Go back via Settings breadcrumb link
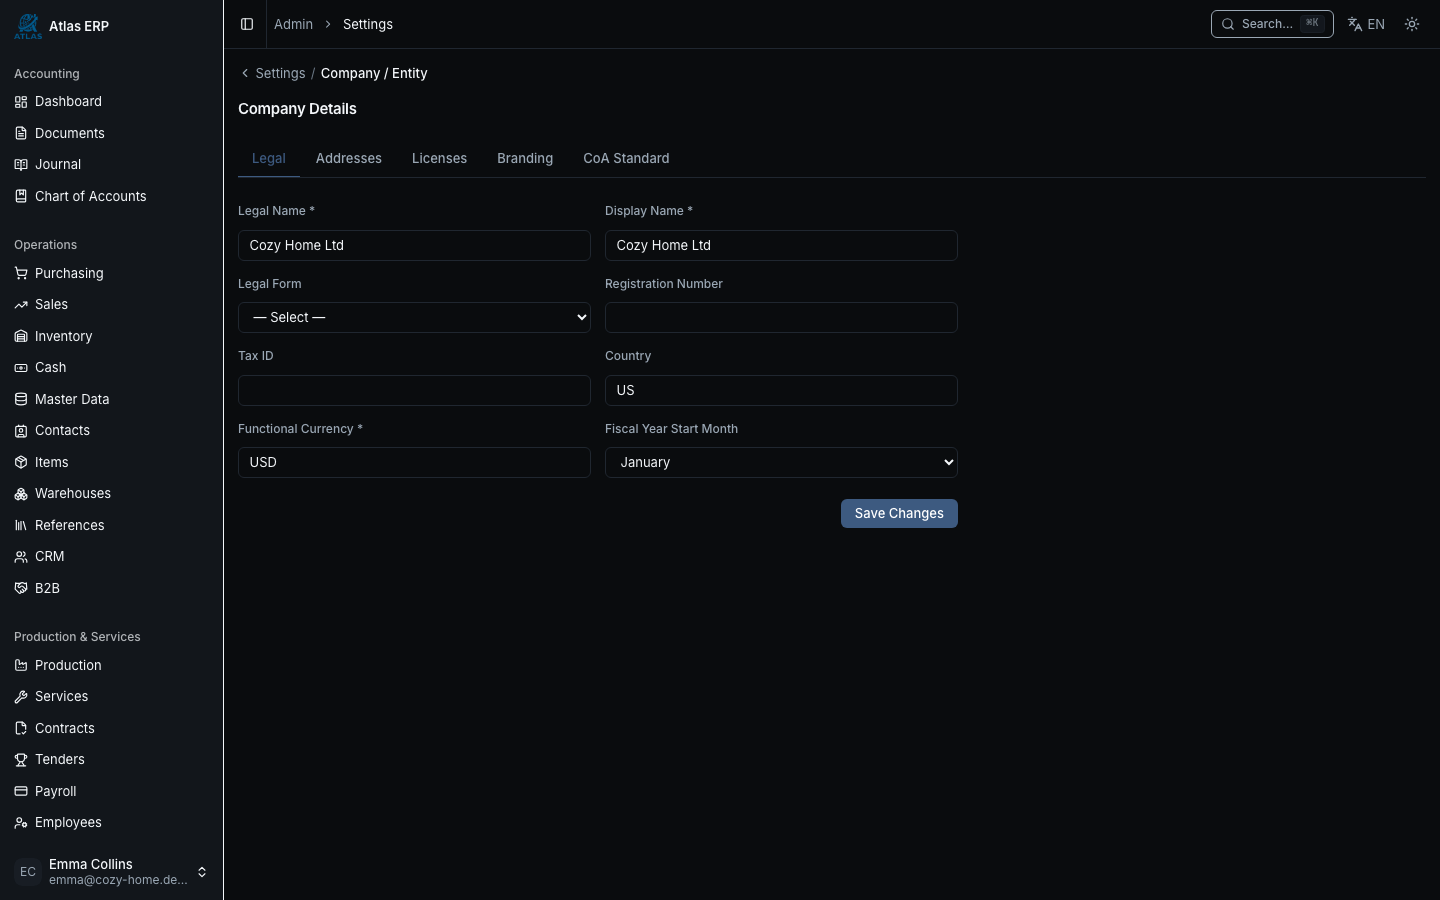 click(x=280, y=73)
